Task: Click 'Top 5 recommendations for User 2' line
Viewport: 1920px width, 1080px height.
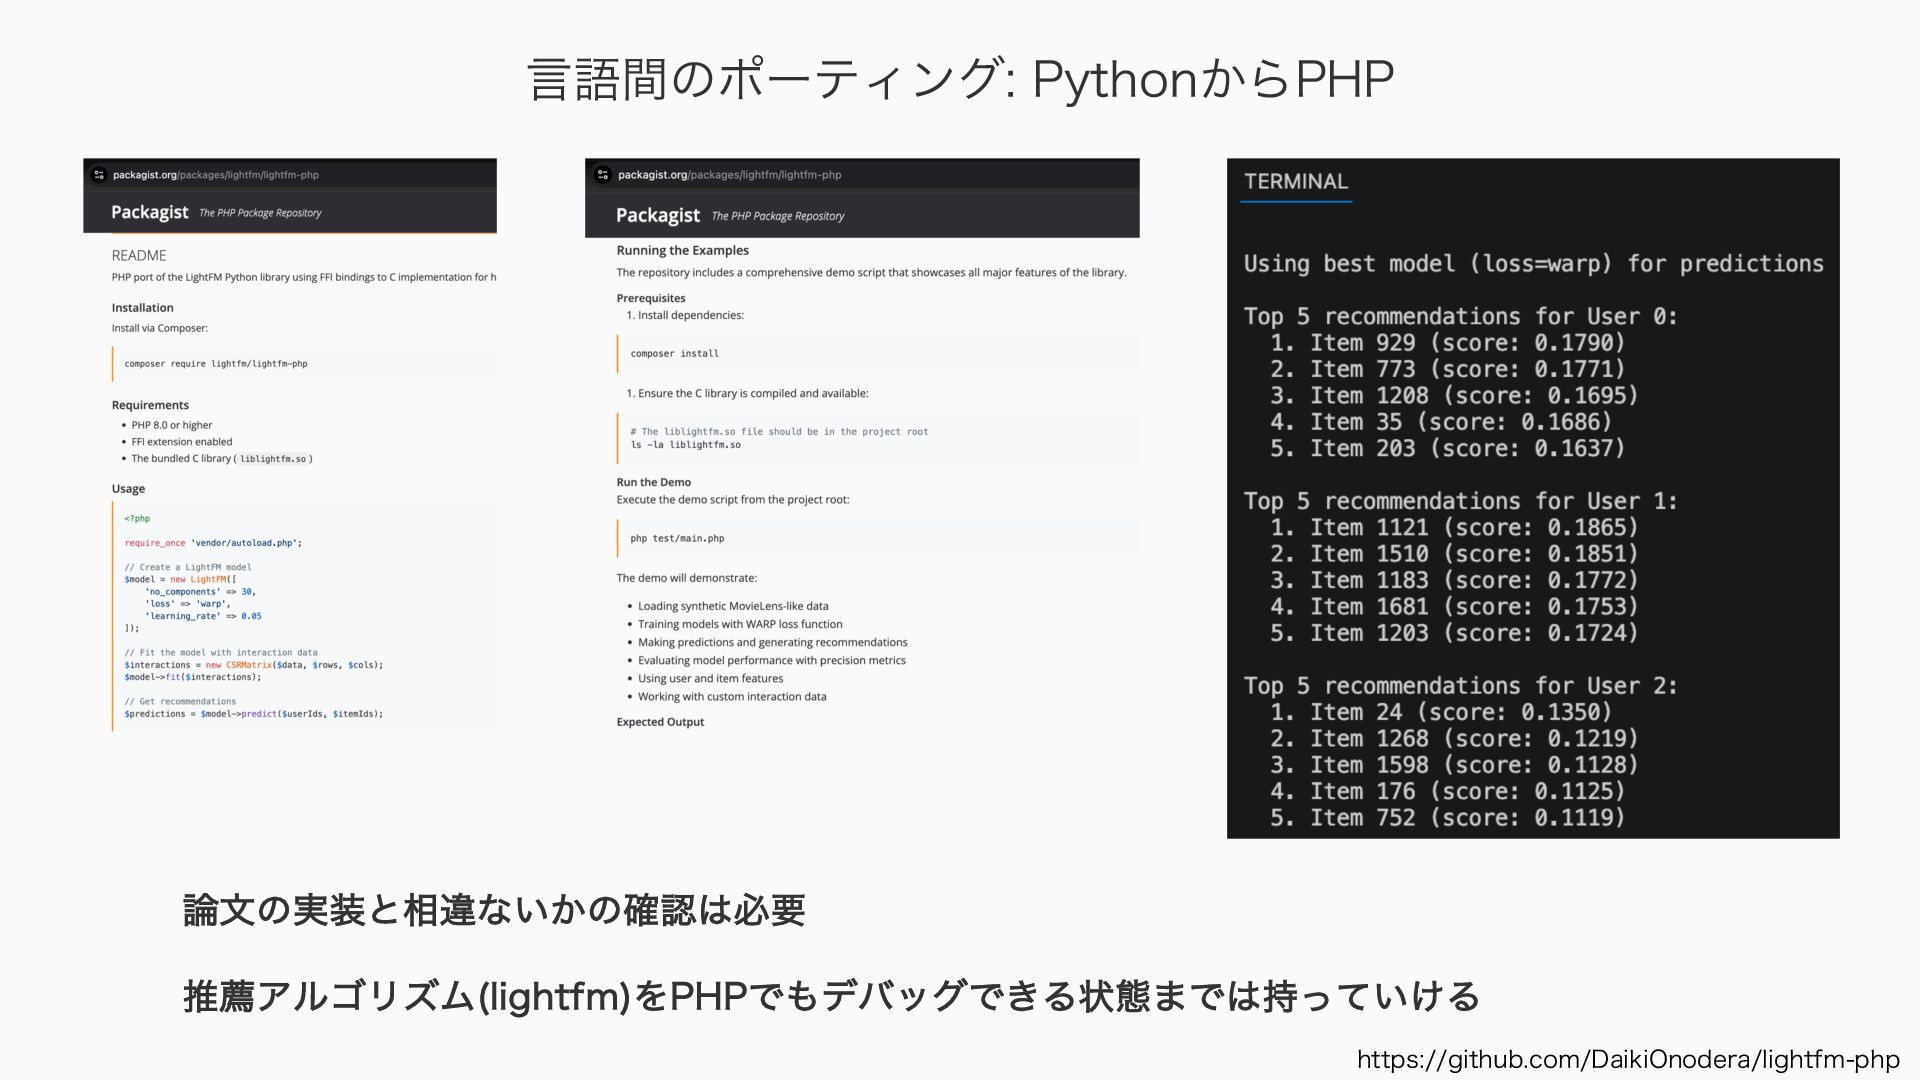Action: click(x=1461, y=686)
